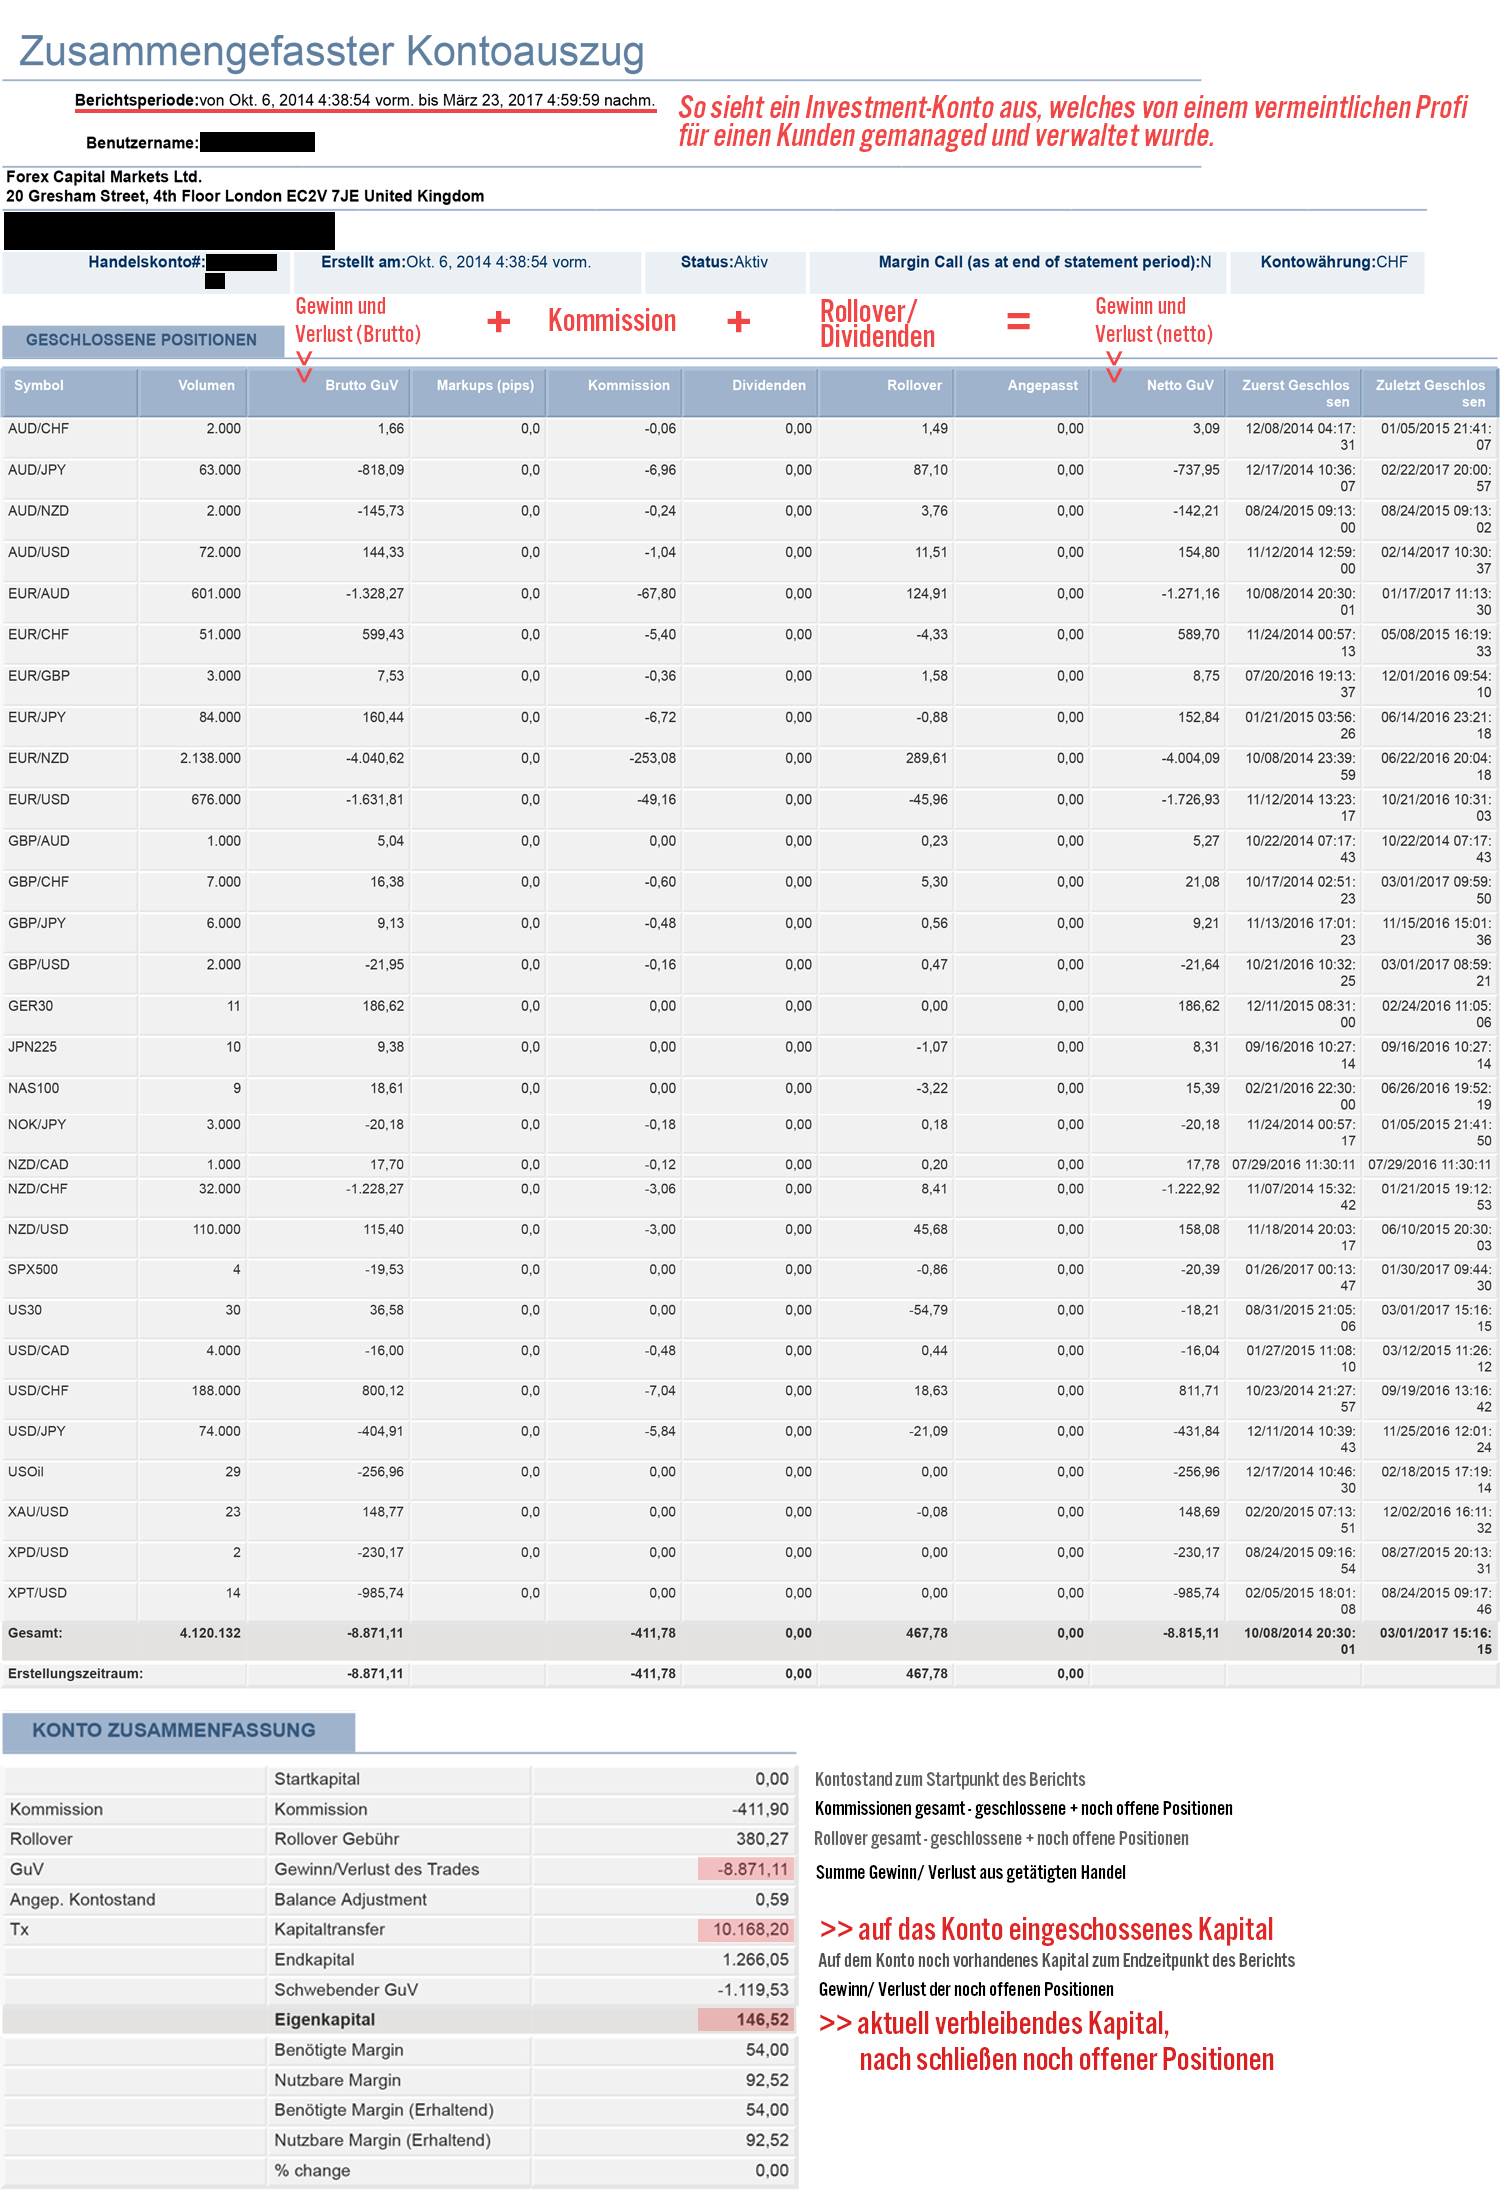This screenshot has width=1500, height=2208.
Task: Click the Gesamt Netto GuV value -8.815,11
Action: [1191, 1633]
